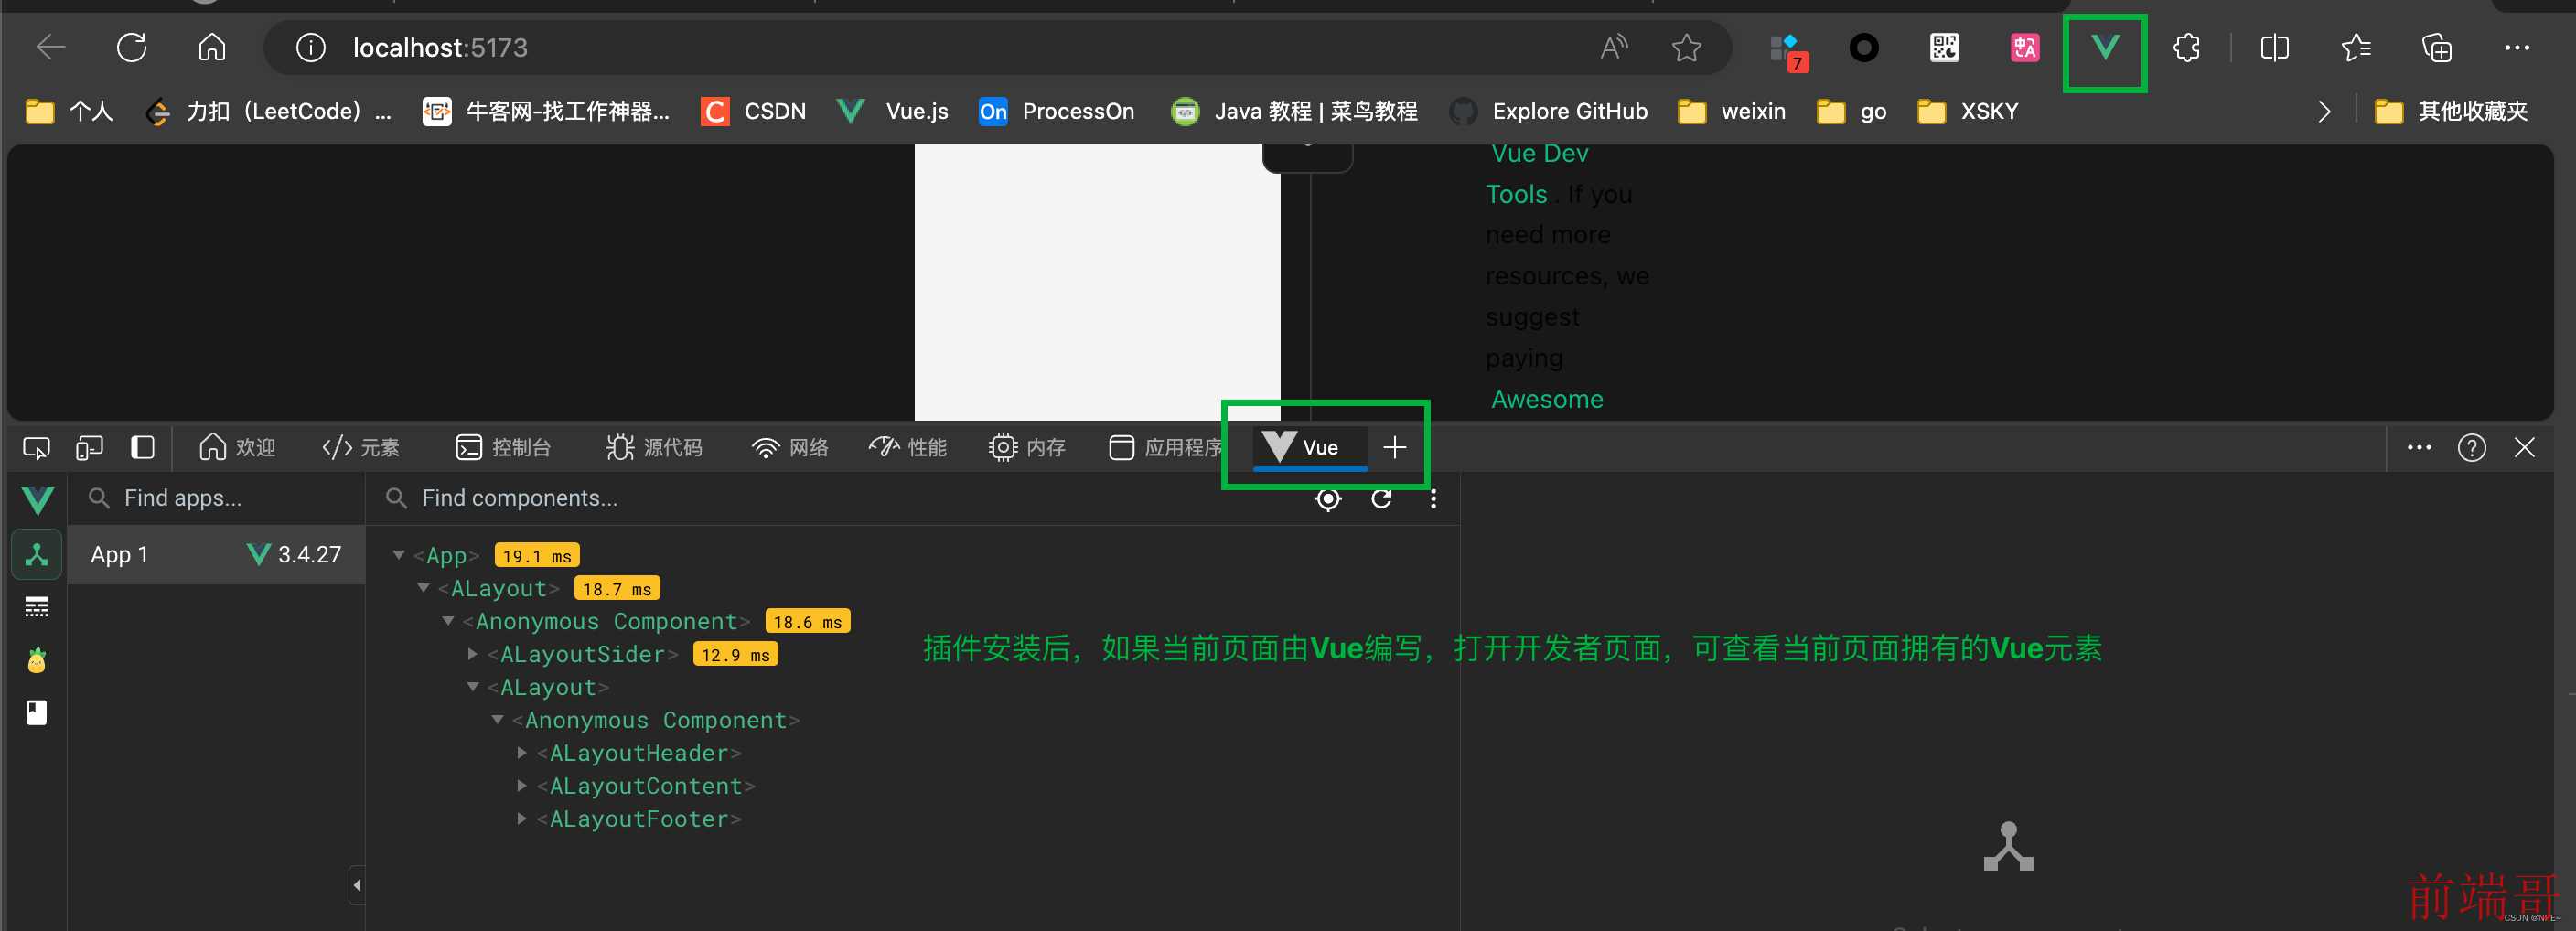Open the collections panel
The width and height of the screenshot is (2576, 931).
[2436, 47]
